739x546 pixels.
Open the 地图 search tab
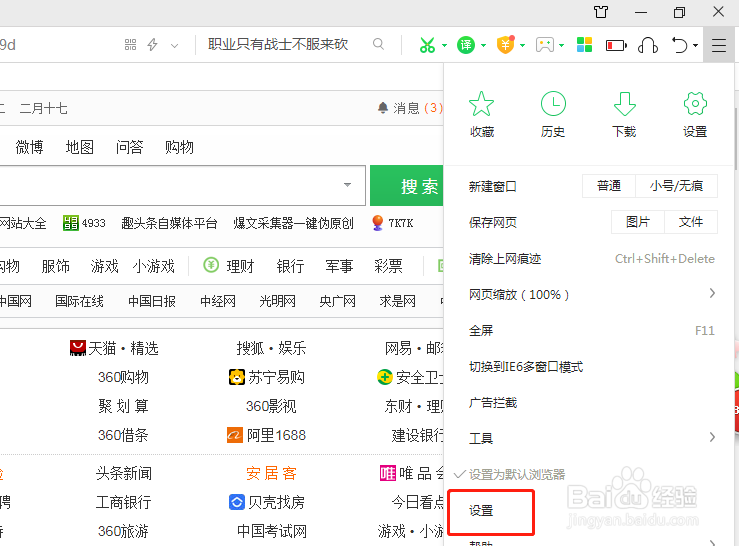[x=79, y=147]
